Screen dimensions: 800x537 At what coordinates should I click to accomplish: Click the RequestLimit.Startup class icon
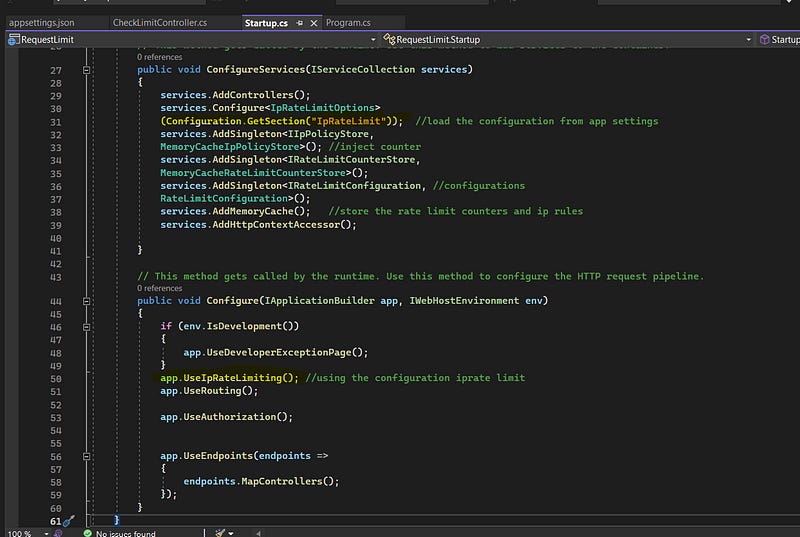point(388,39)
